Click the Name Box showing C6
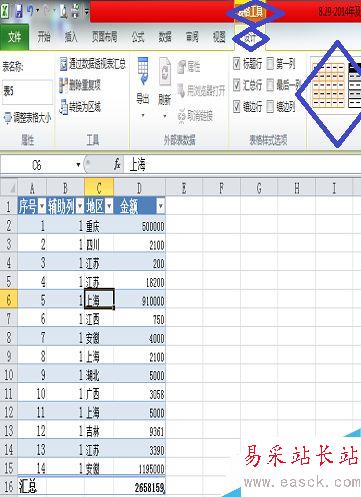 pos(37,165)
